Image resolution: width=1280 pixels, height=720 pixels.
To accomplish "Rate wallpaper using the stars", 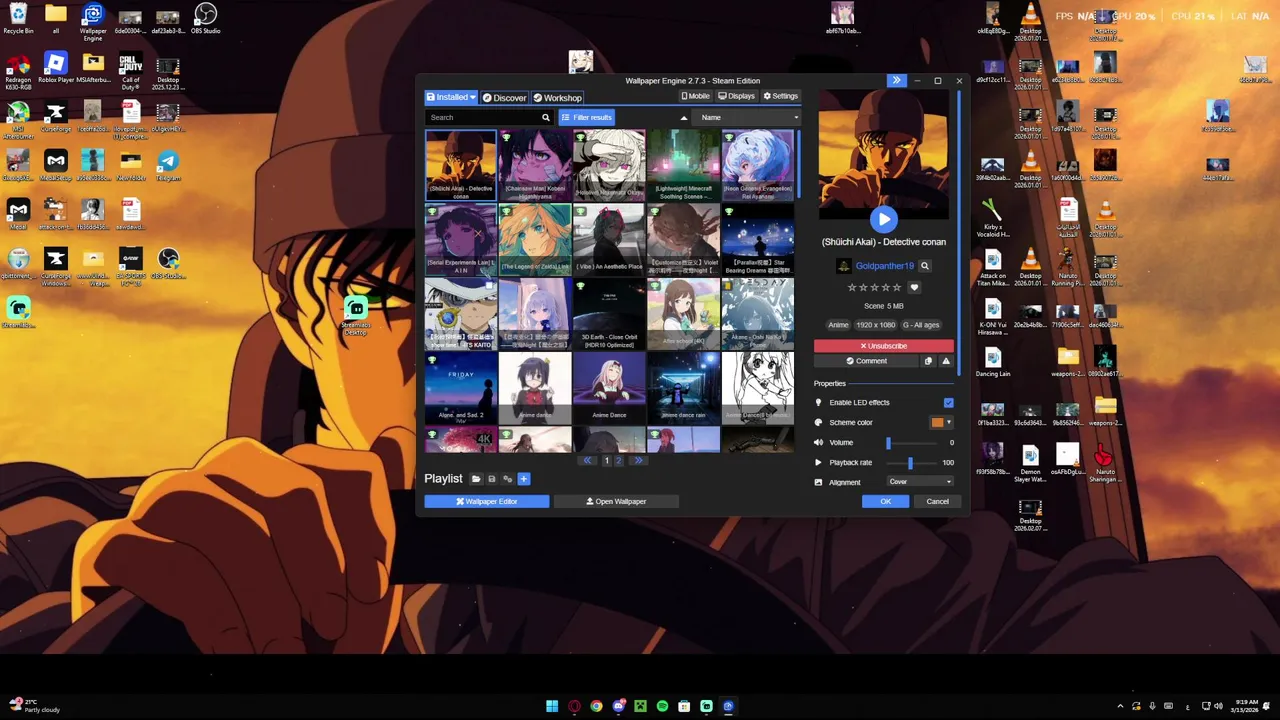I will (874, 287).
